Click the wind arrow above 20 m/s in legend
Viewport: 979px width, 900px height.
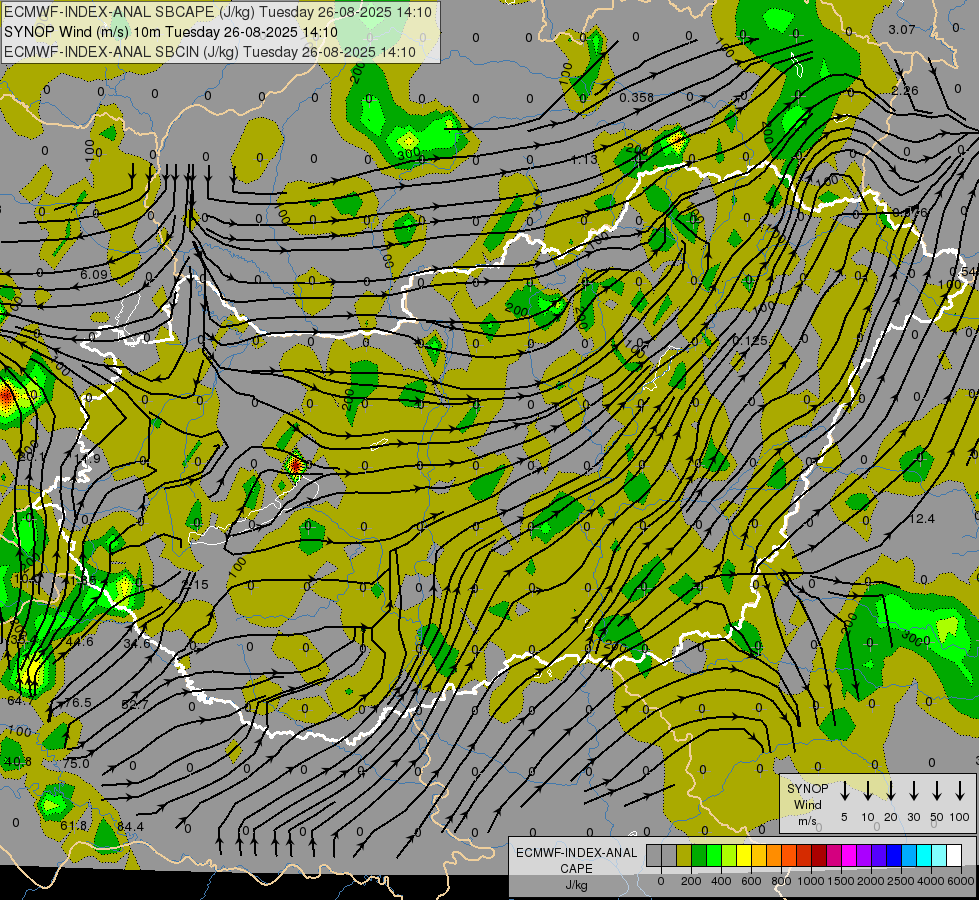tap(891, 791)
